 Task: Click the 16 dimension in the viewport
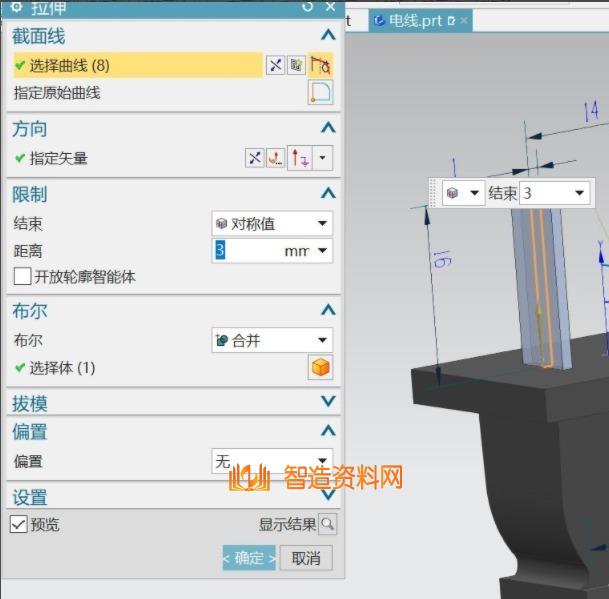click(x=442, y=259)
